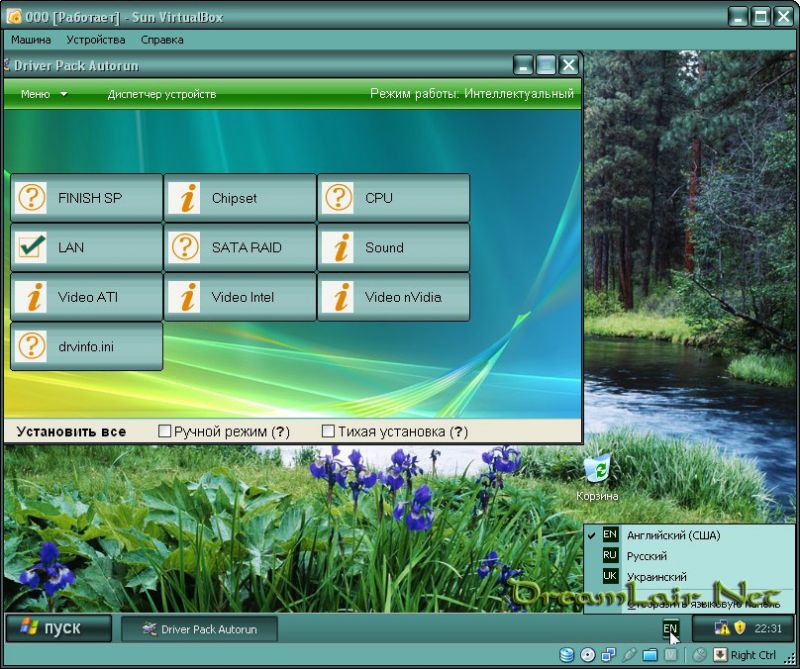Open the Справка menu in VirtualBox
The height and width of the screenshot is (669, 800).
(x=162, y=40)
